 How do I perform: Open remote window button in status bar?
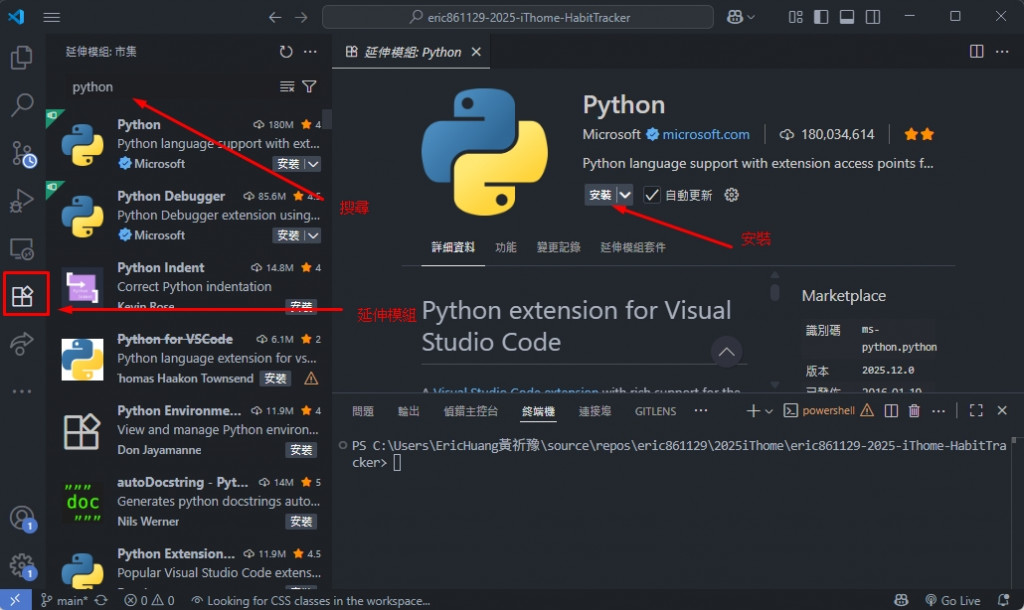click(15, 600)
